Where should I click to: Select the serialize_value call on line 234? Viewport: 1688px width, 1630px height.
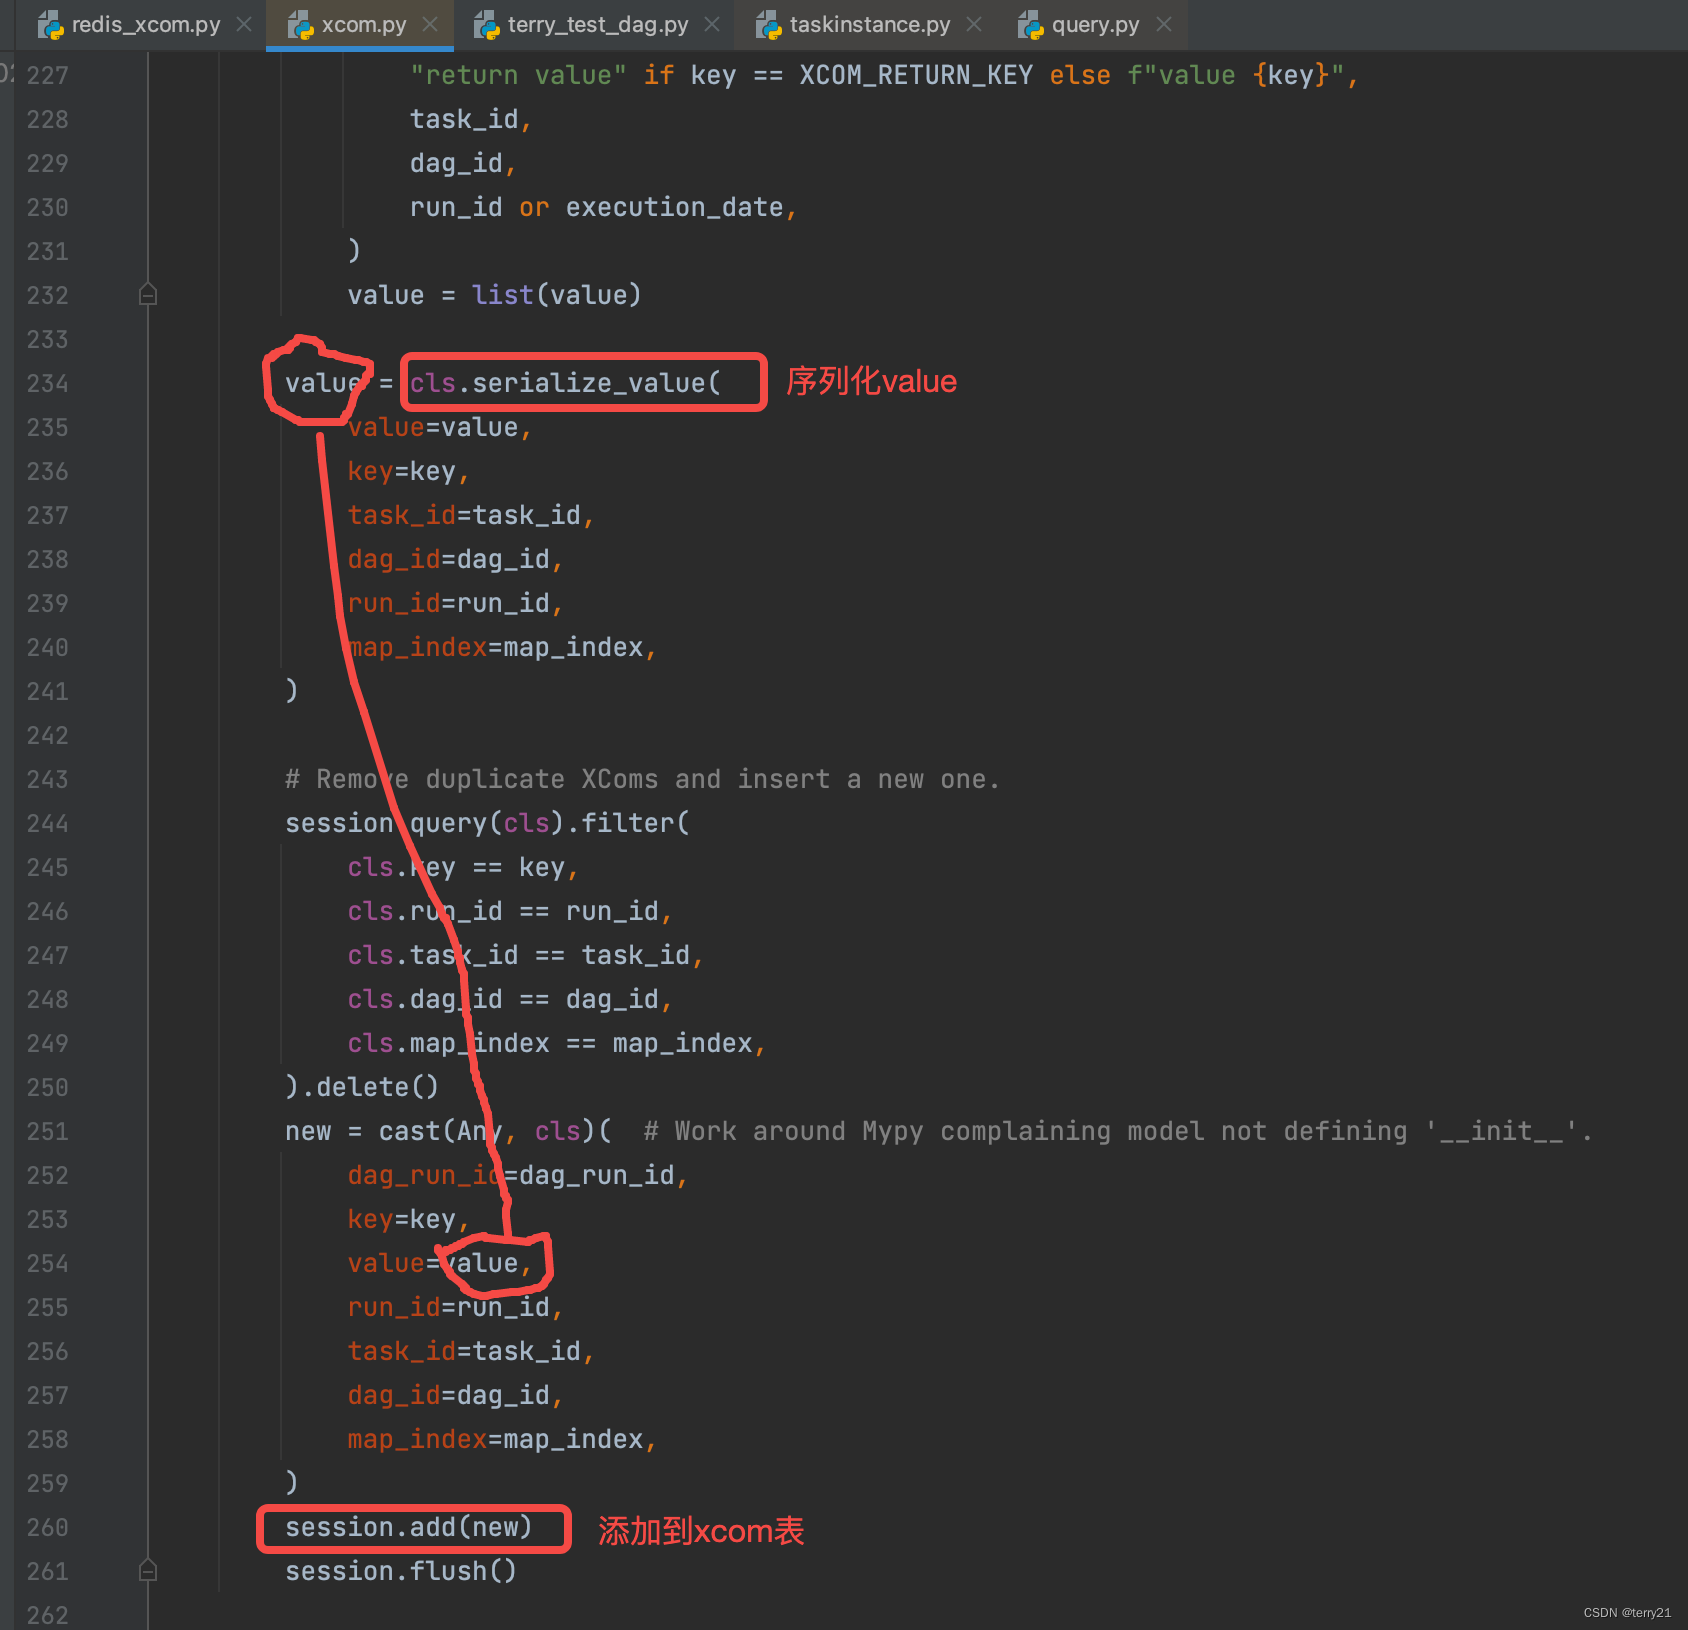pyautogui.click(x=580, y=382)
